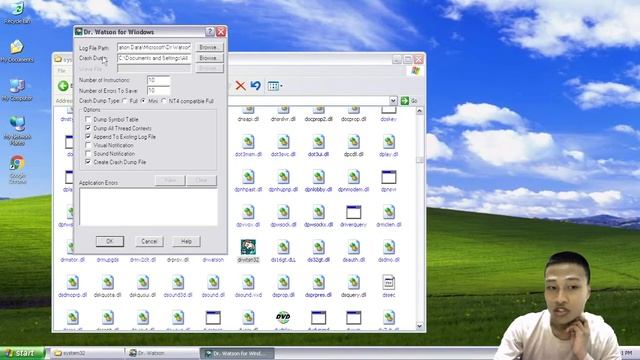The width and height of the screenshot is (640, 360).
Task: Select the dskquota.dll file icon
Action: pyautogui.click(x=107, y=282)
